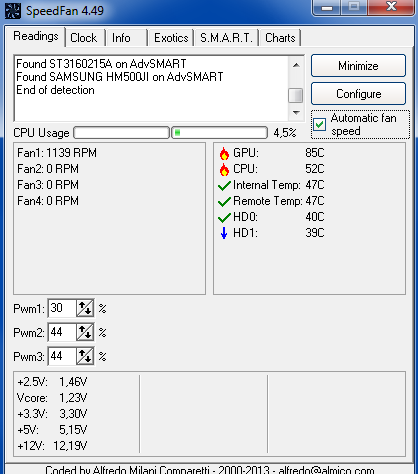Open the S.M.A.R.T. tab
The image size is (418, 474).
pos(226,38)
